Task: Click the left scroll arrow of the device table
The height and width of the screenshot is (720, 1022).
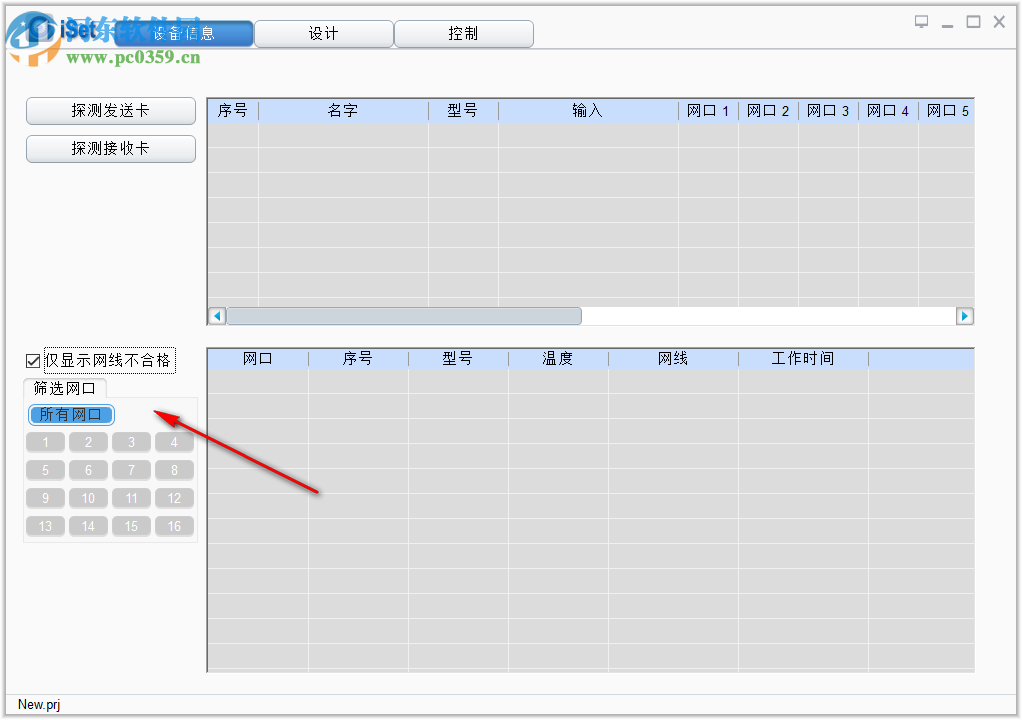Action: [216, 315]
